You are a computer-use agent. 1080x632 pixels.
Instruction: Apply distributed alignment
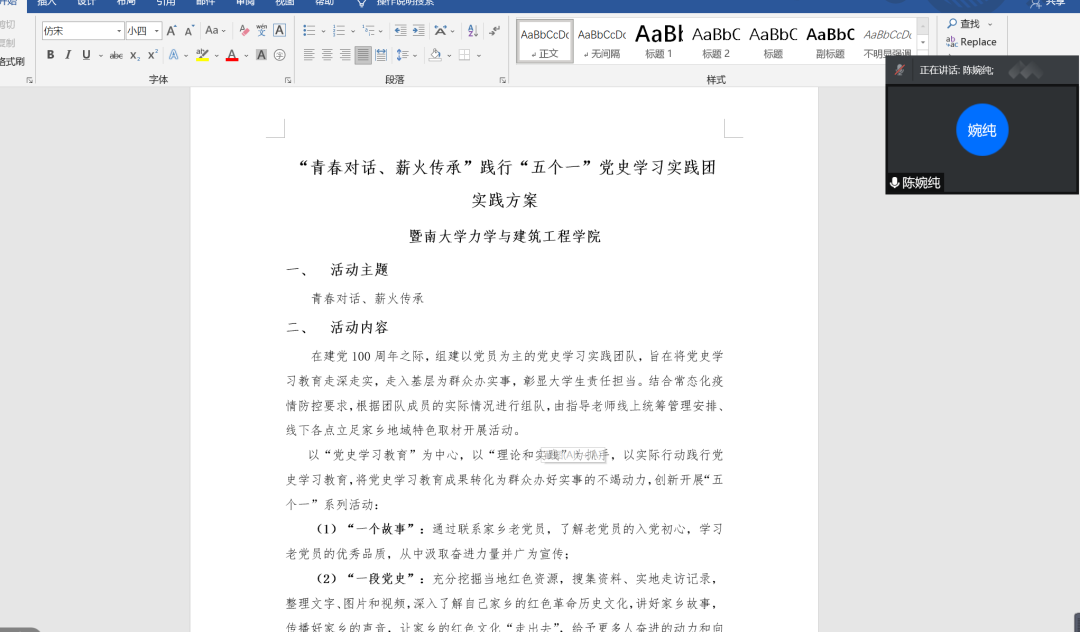(381, 54)
